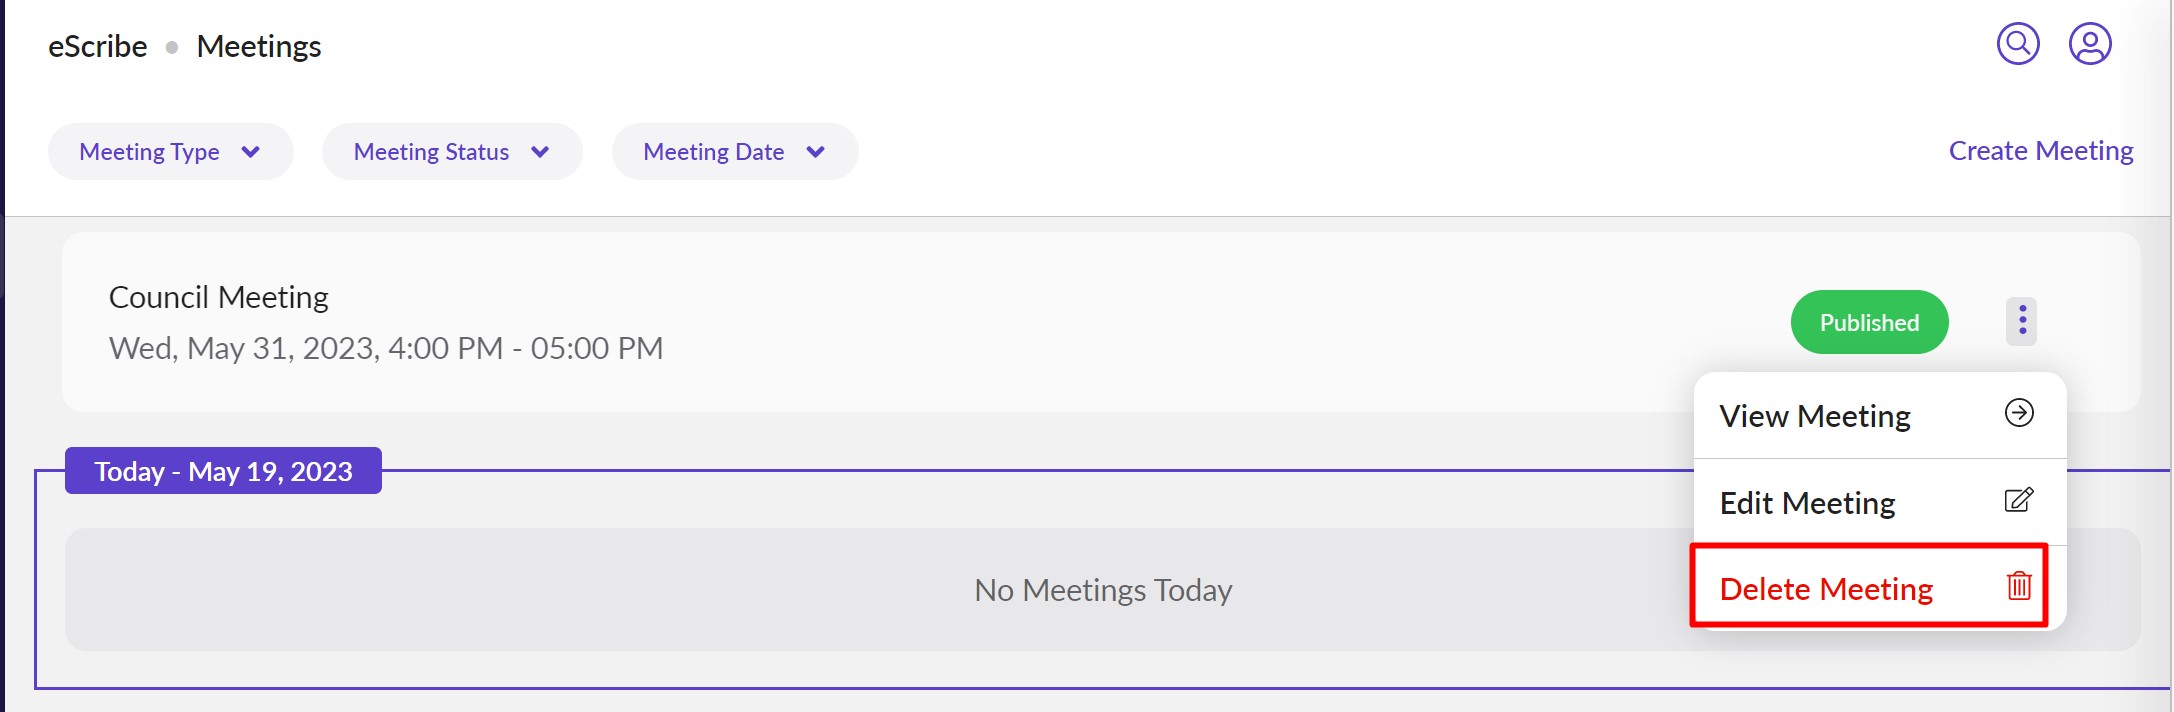Choose Delete Meeting from the menu
The image size is (2174, 712).
(x=1826, y=588)
